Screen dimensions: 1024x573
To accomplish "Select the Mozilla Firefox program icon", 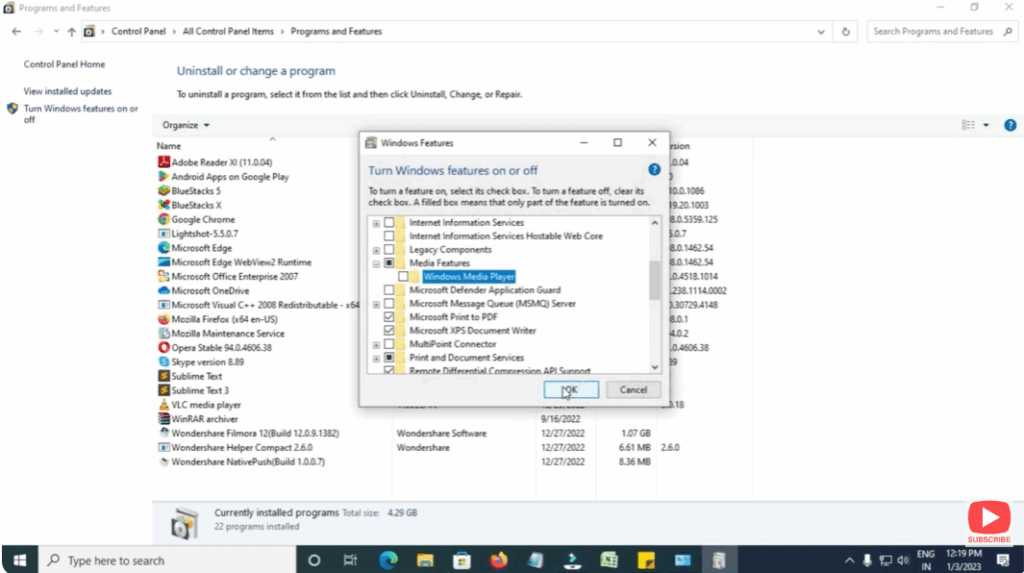I will pos(164,319).
